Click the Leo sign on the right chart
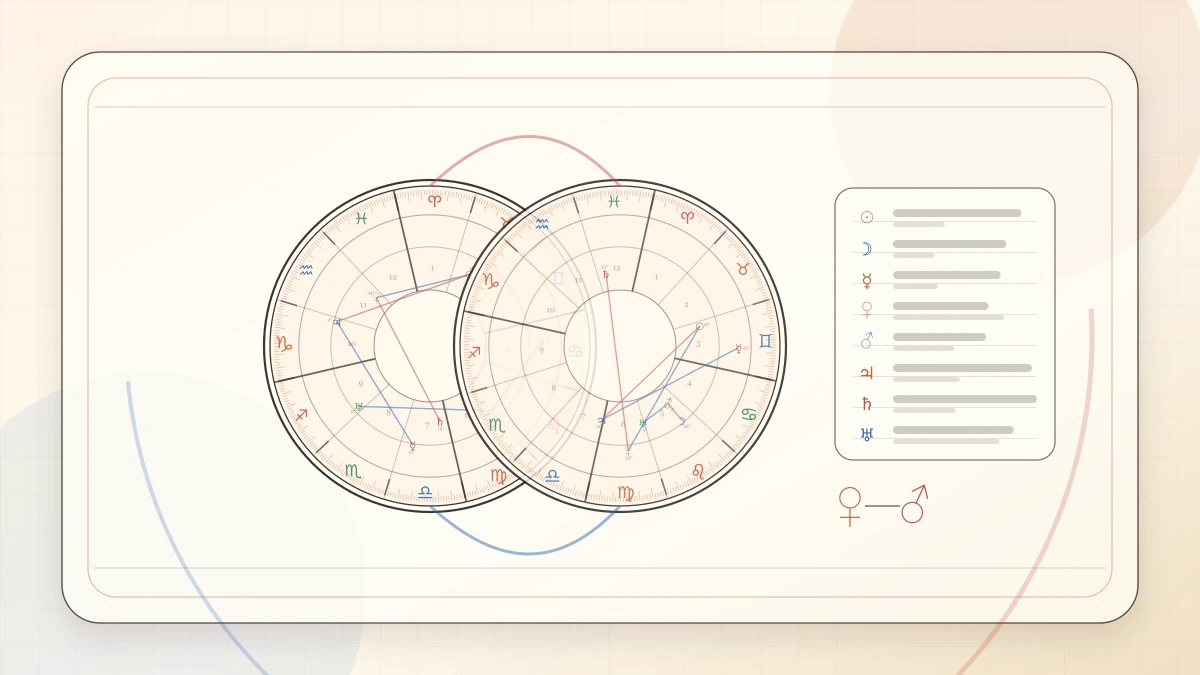1200x675 pixels. coord(697,470)
